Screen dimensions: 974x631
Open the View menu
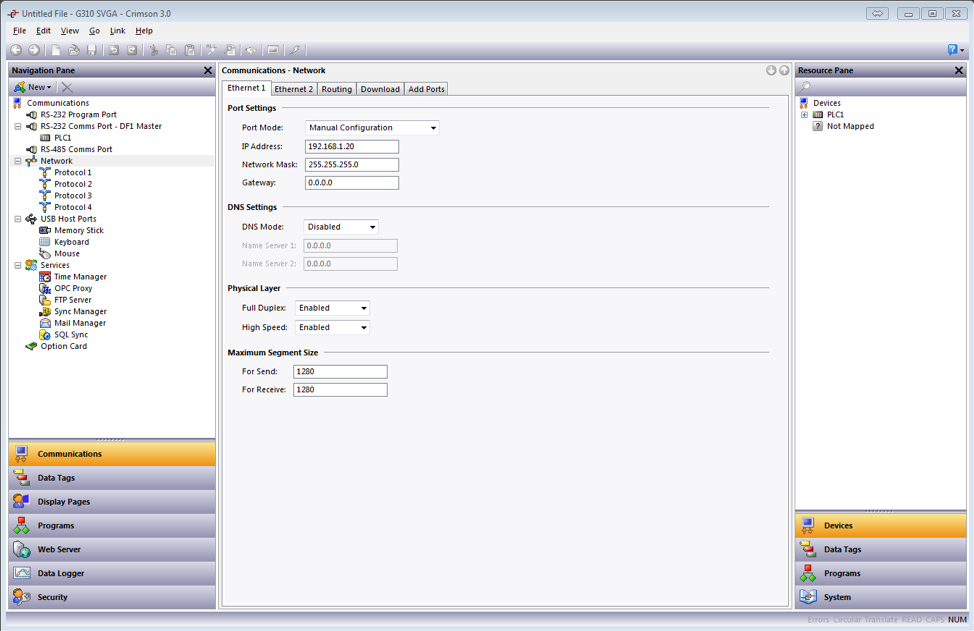coord(70,30)
